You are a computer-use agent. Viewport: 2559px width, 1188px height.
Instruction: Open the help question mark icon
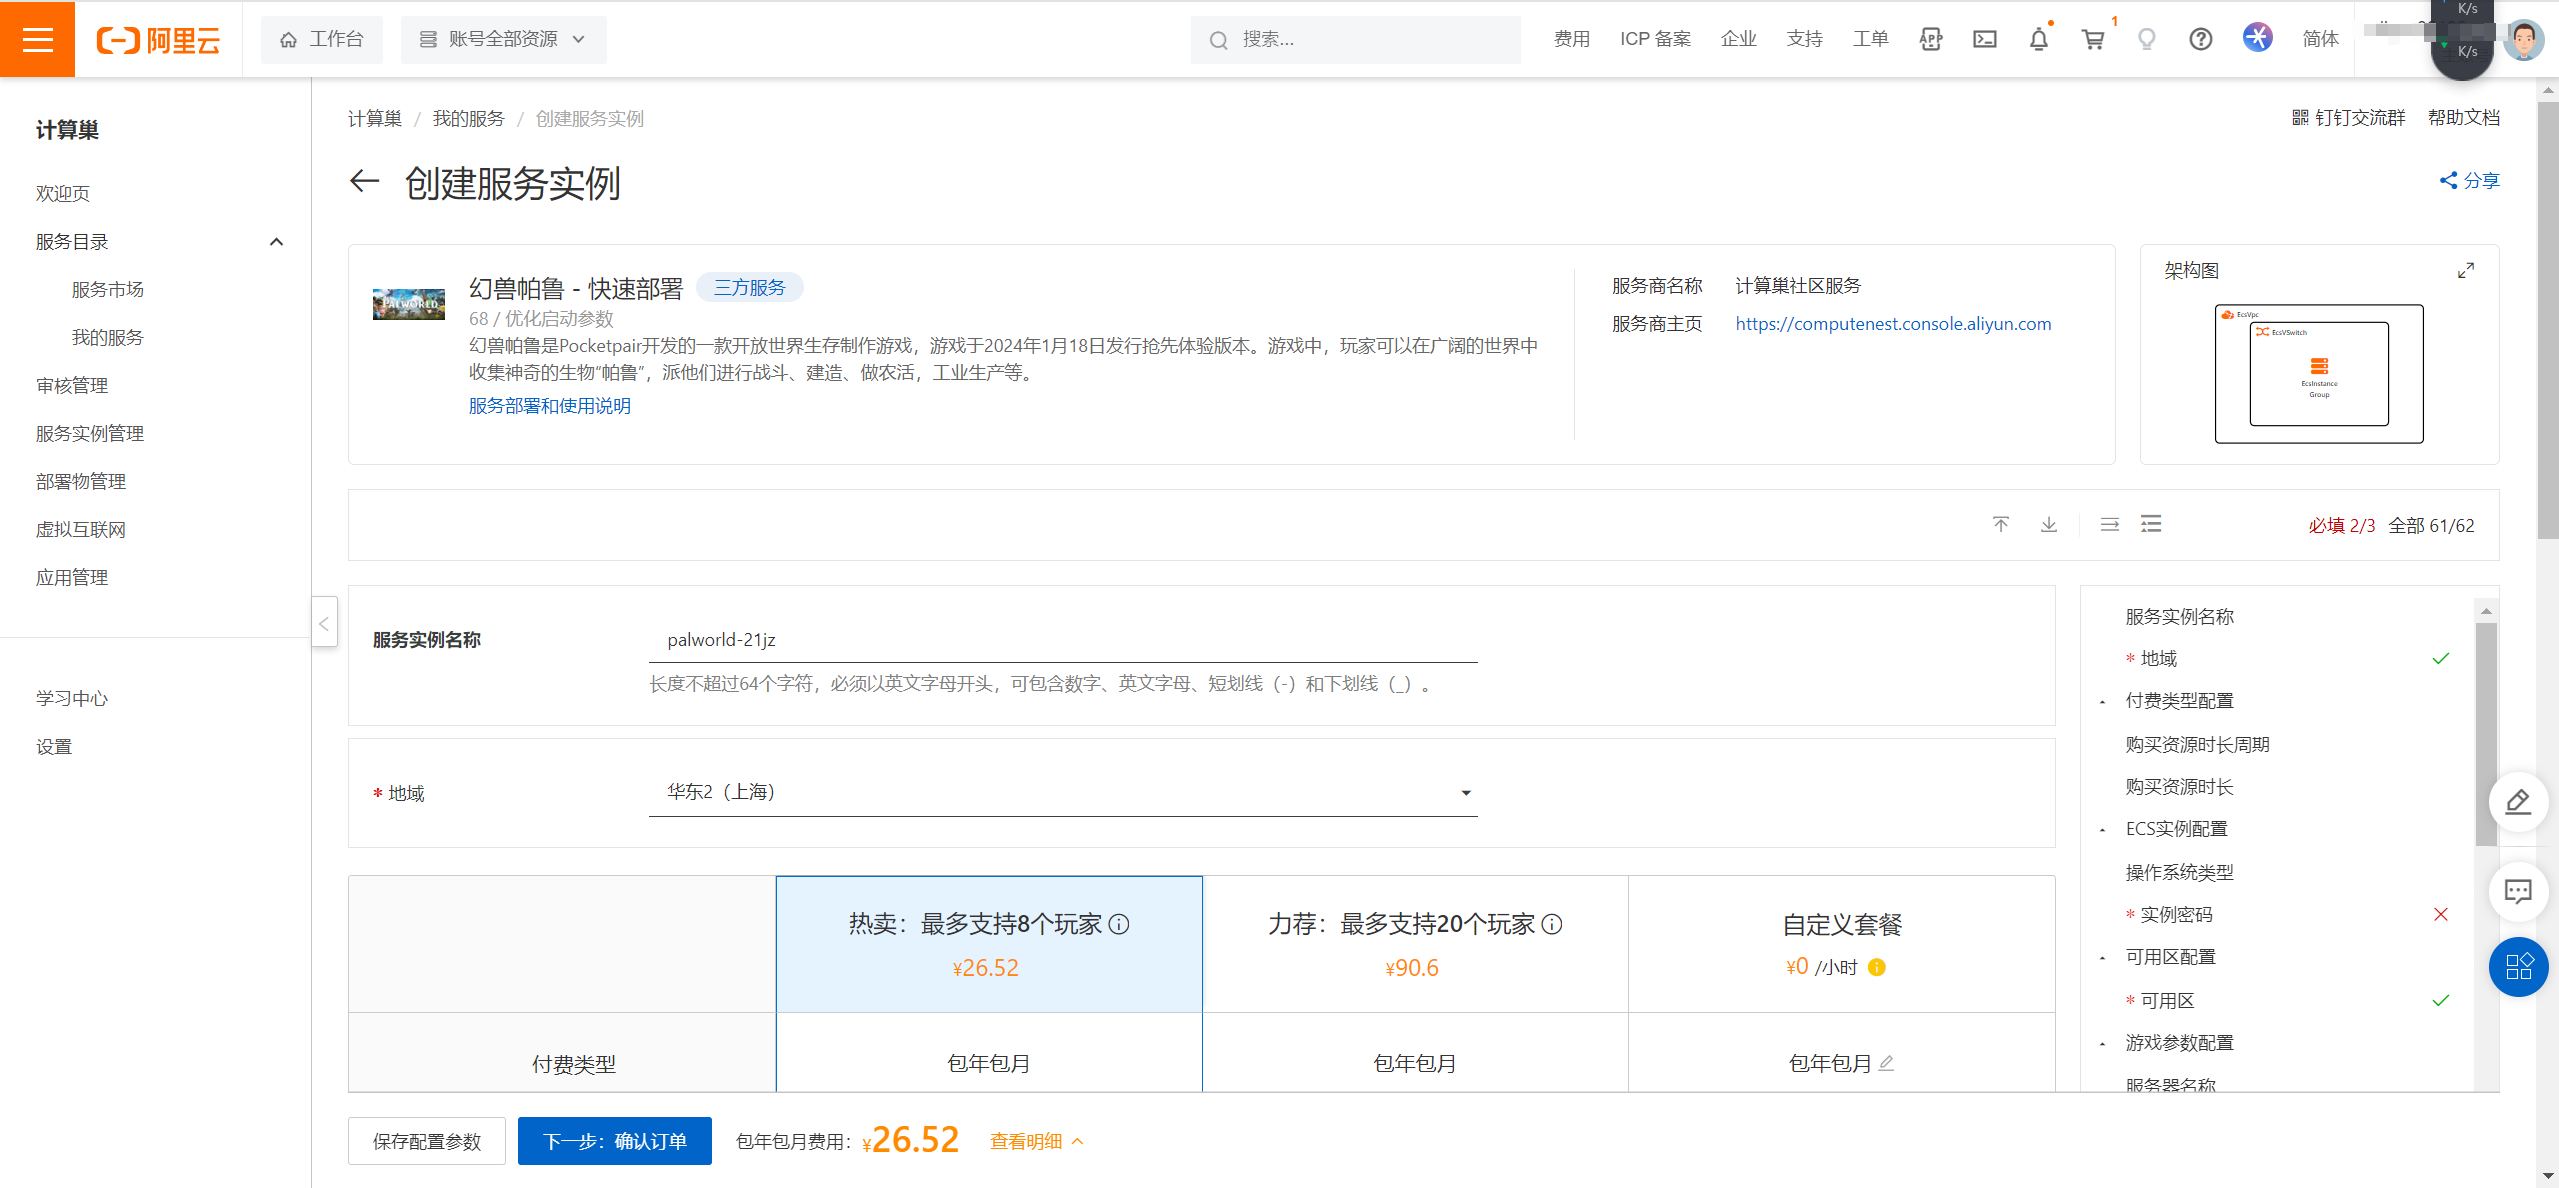coord(2201,39)
